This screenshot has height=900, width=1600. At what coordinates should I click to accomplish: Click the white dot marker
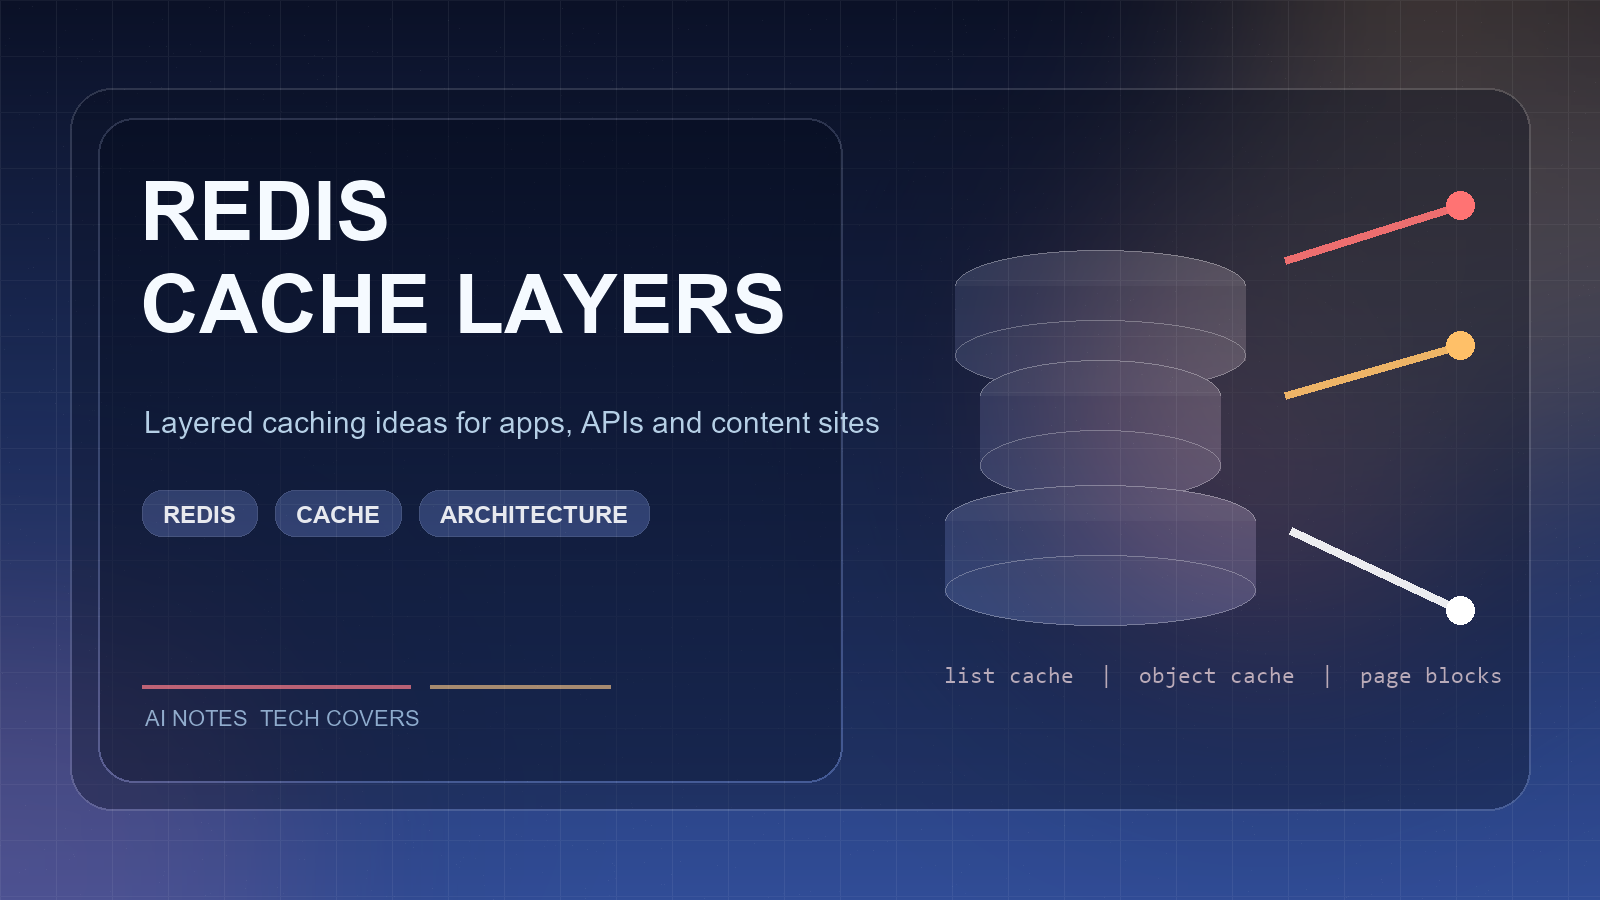click(x=1461, y=610)
